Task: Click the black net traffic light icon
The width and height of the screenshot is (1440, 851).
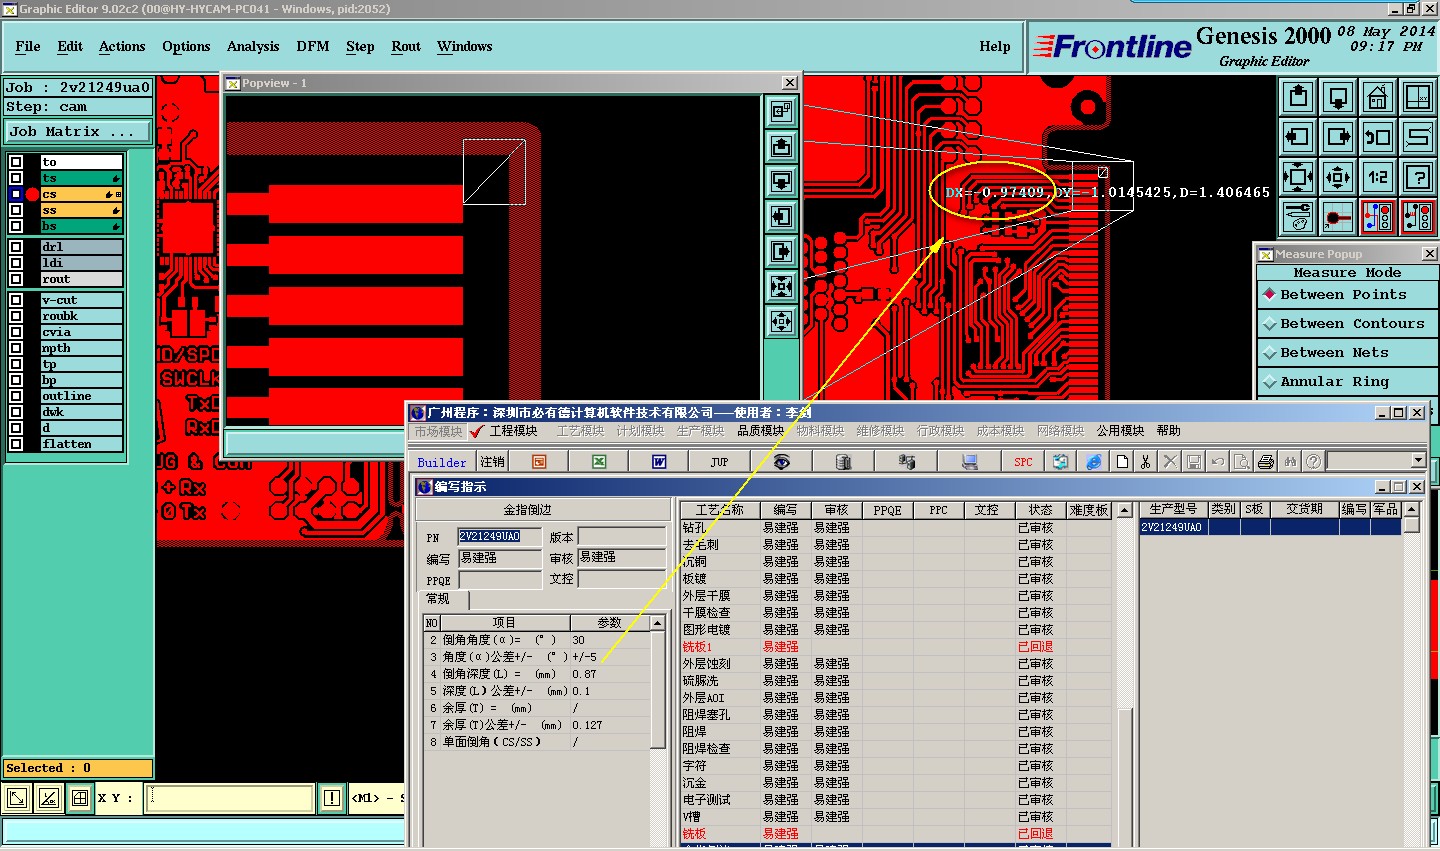Action: click(x=1418, y=217)
